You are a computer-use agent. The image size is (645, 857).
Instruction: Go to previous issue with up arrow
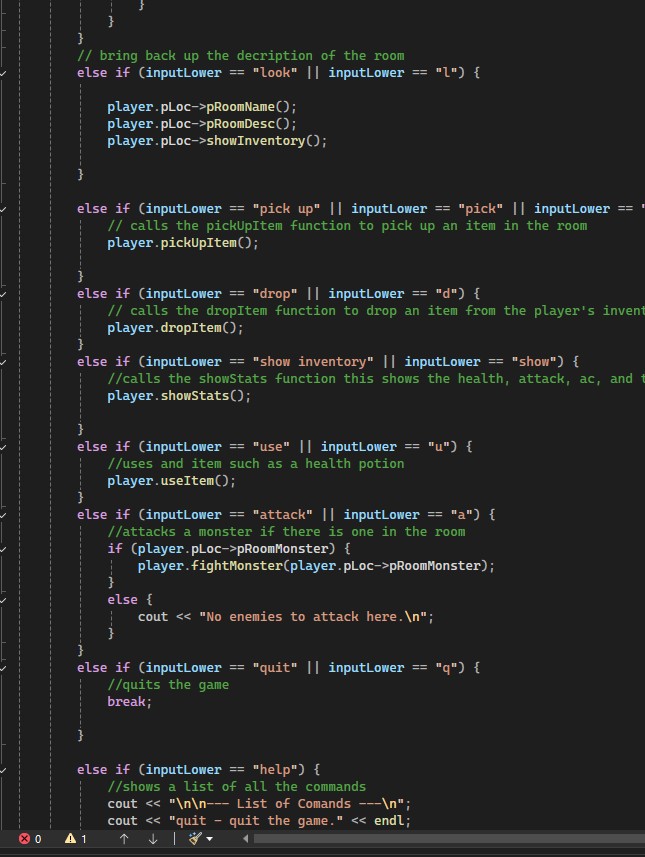124,838
